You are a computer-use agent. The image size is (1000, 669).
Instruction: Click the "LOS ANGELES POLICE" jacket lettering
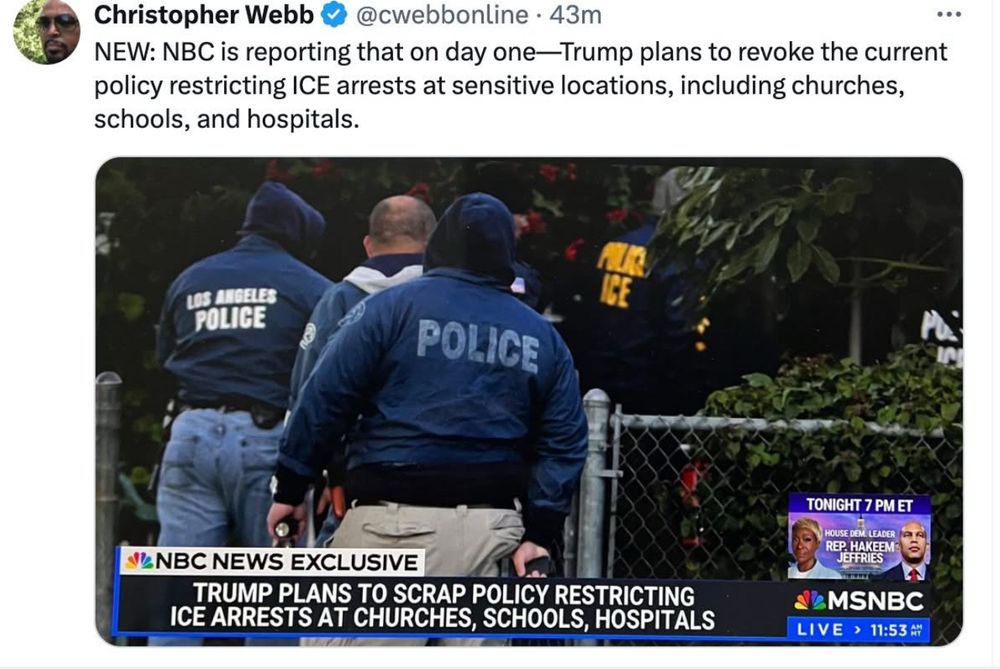pos(231,310)
